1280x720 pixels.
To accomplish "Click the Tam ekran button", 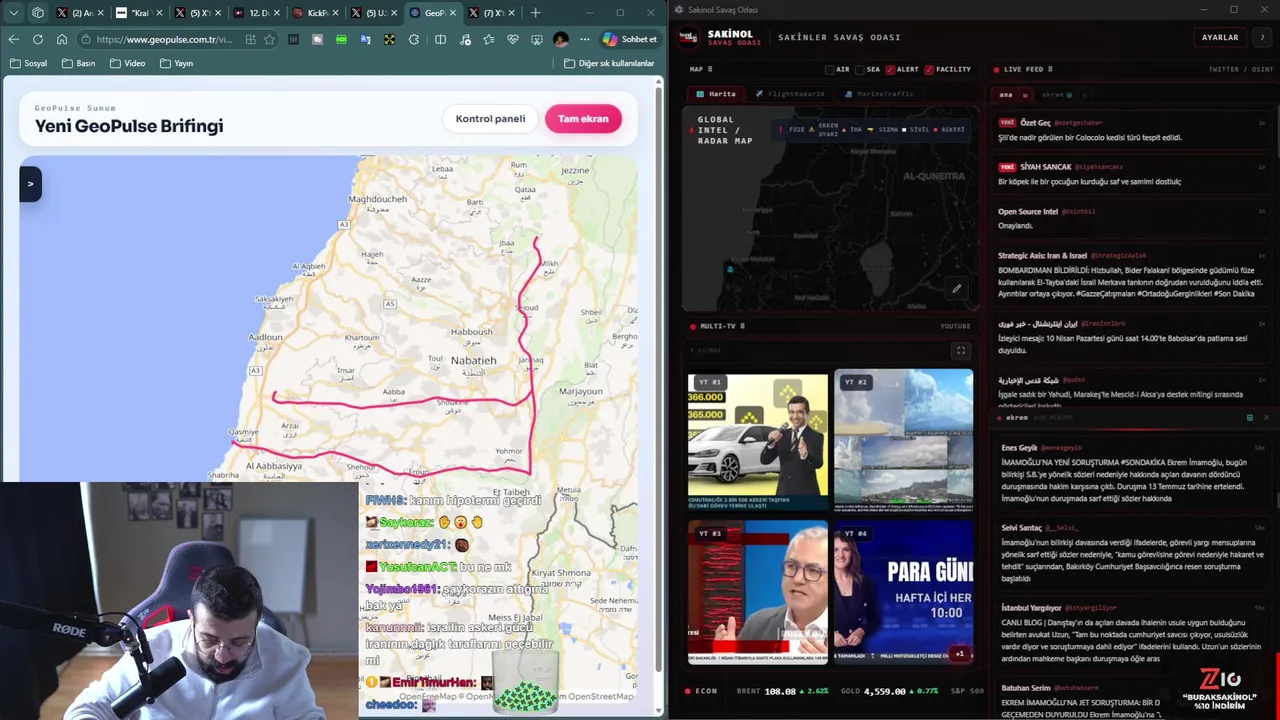I will [x=583, y=119].
